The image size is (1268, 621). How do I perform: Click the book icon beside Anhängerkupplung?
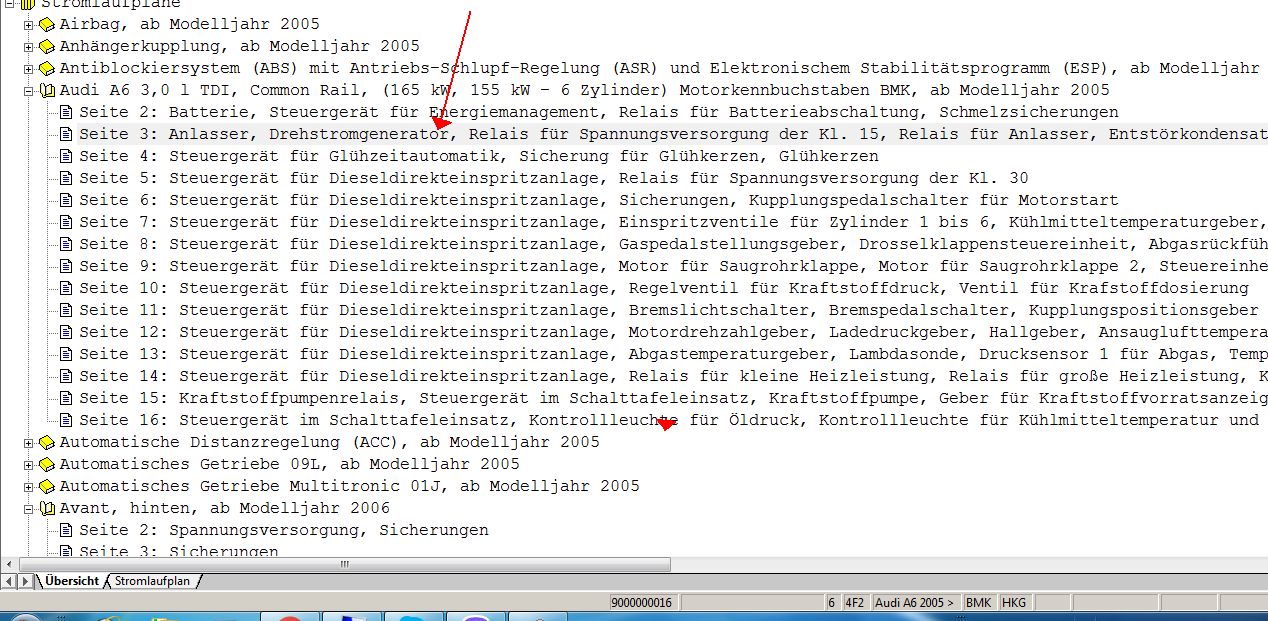(46, 46)
